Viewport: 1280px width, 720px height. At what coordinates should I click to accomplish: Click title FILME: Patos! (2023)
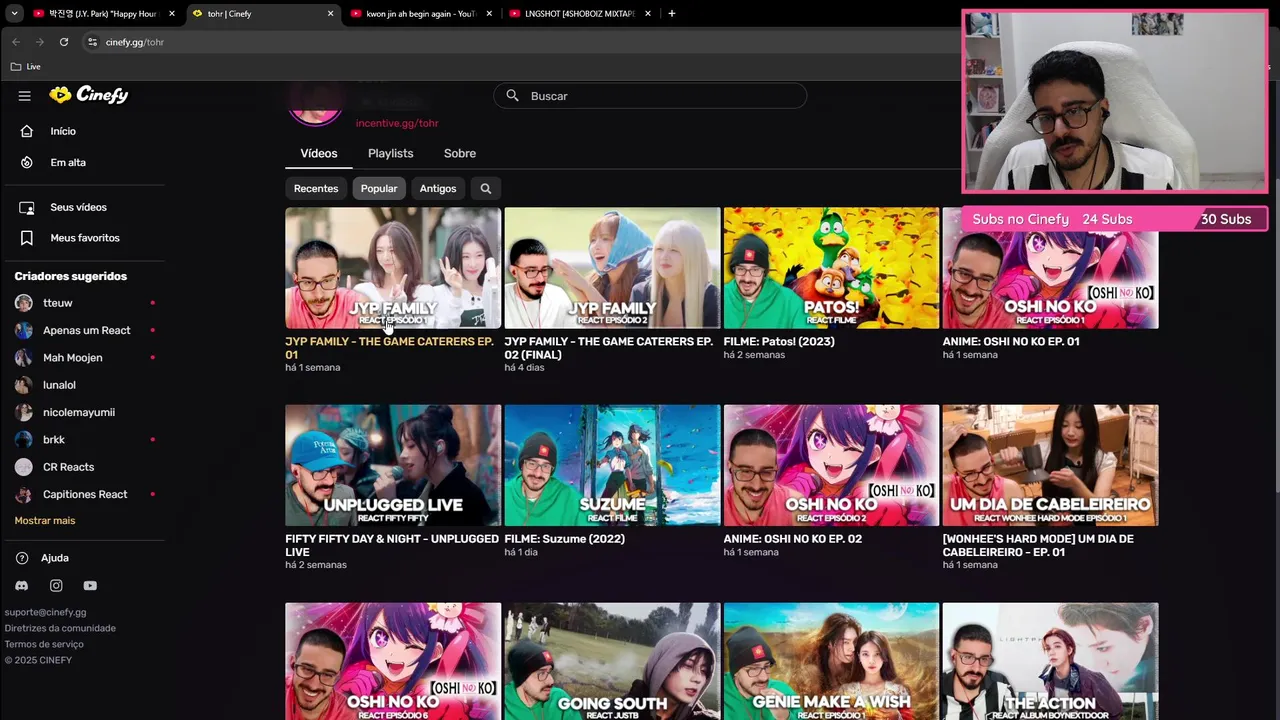pyautogui.click(x=779, y=342)
